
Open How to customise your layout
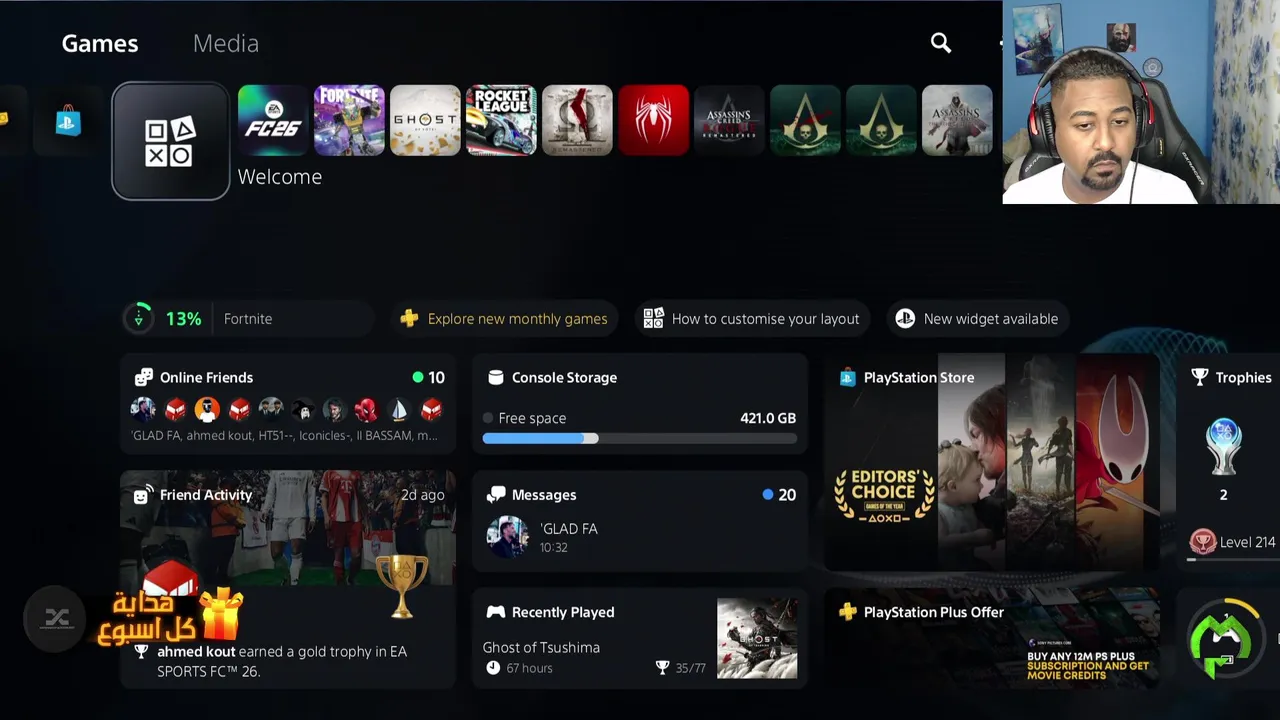[752, 318]
